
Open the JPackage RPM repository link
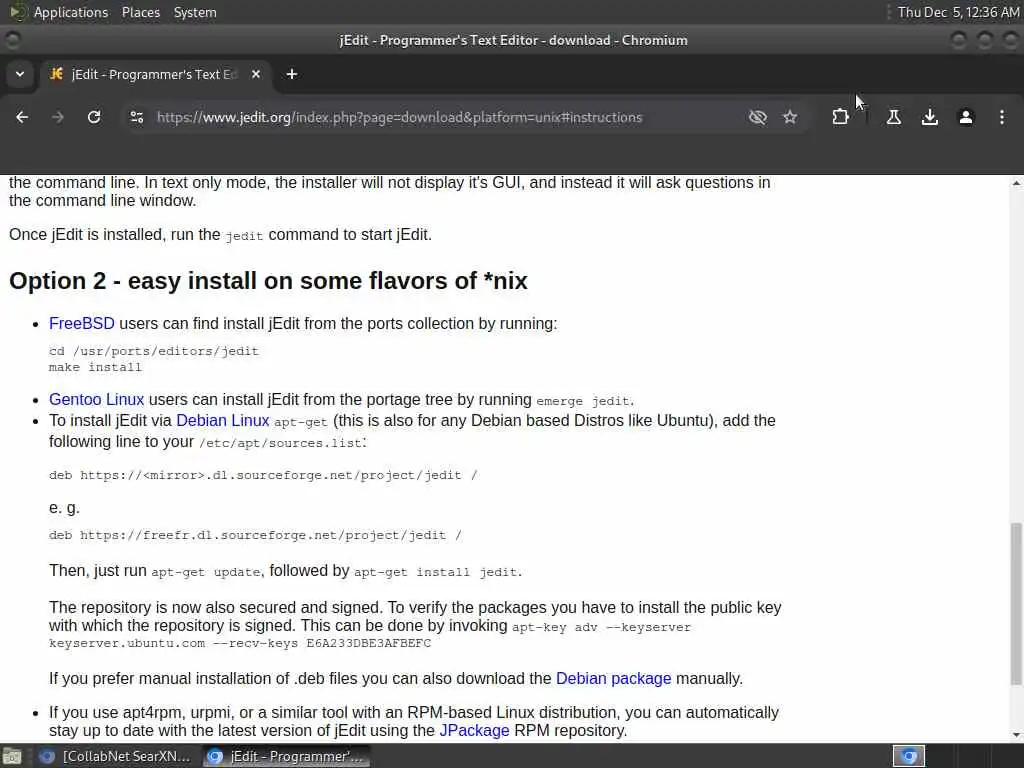coord(474,730)
